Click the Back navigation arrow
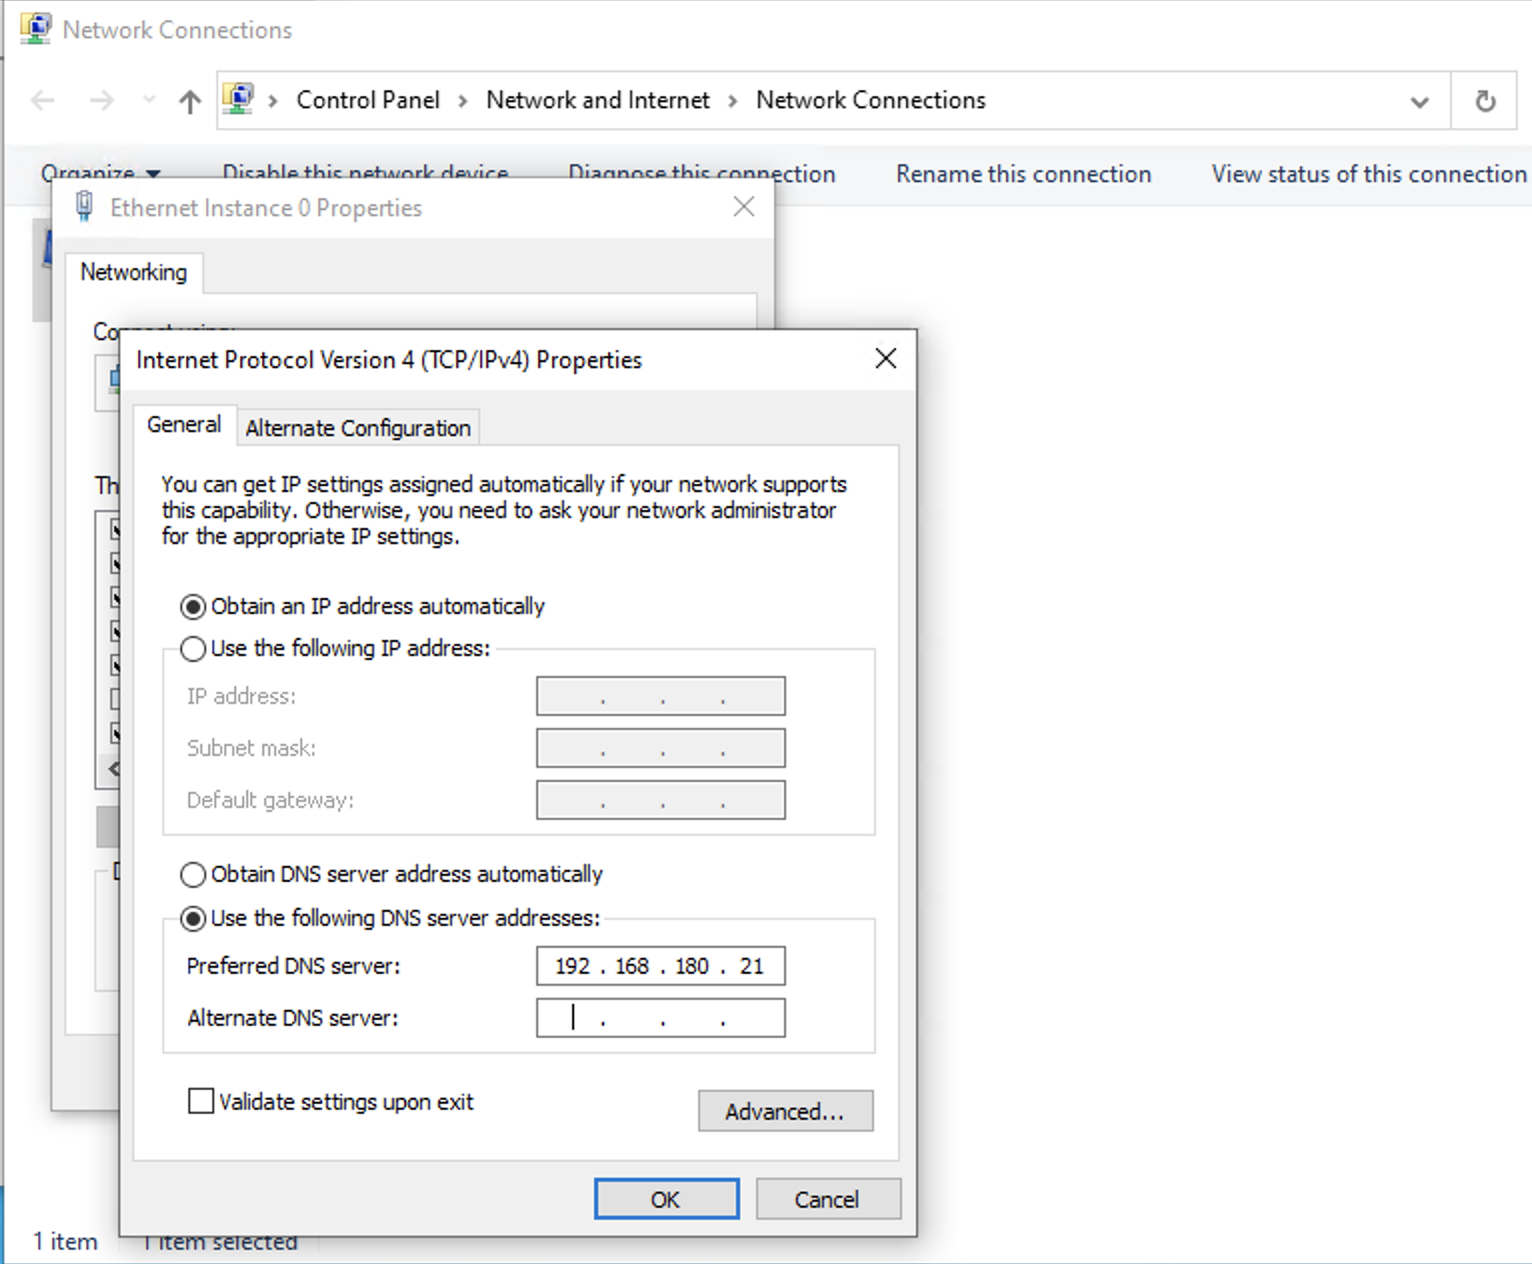Viewport: 1532px width, 1264px height. tap(43, 101)
